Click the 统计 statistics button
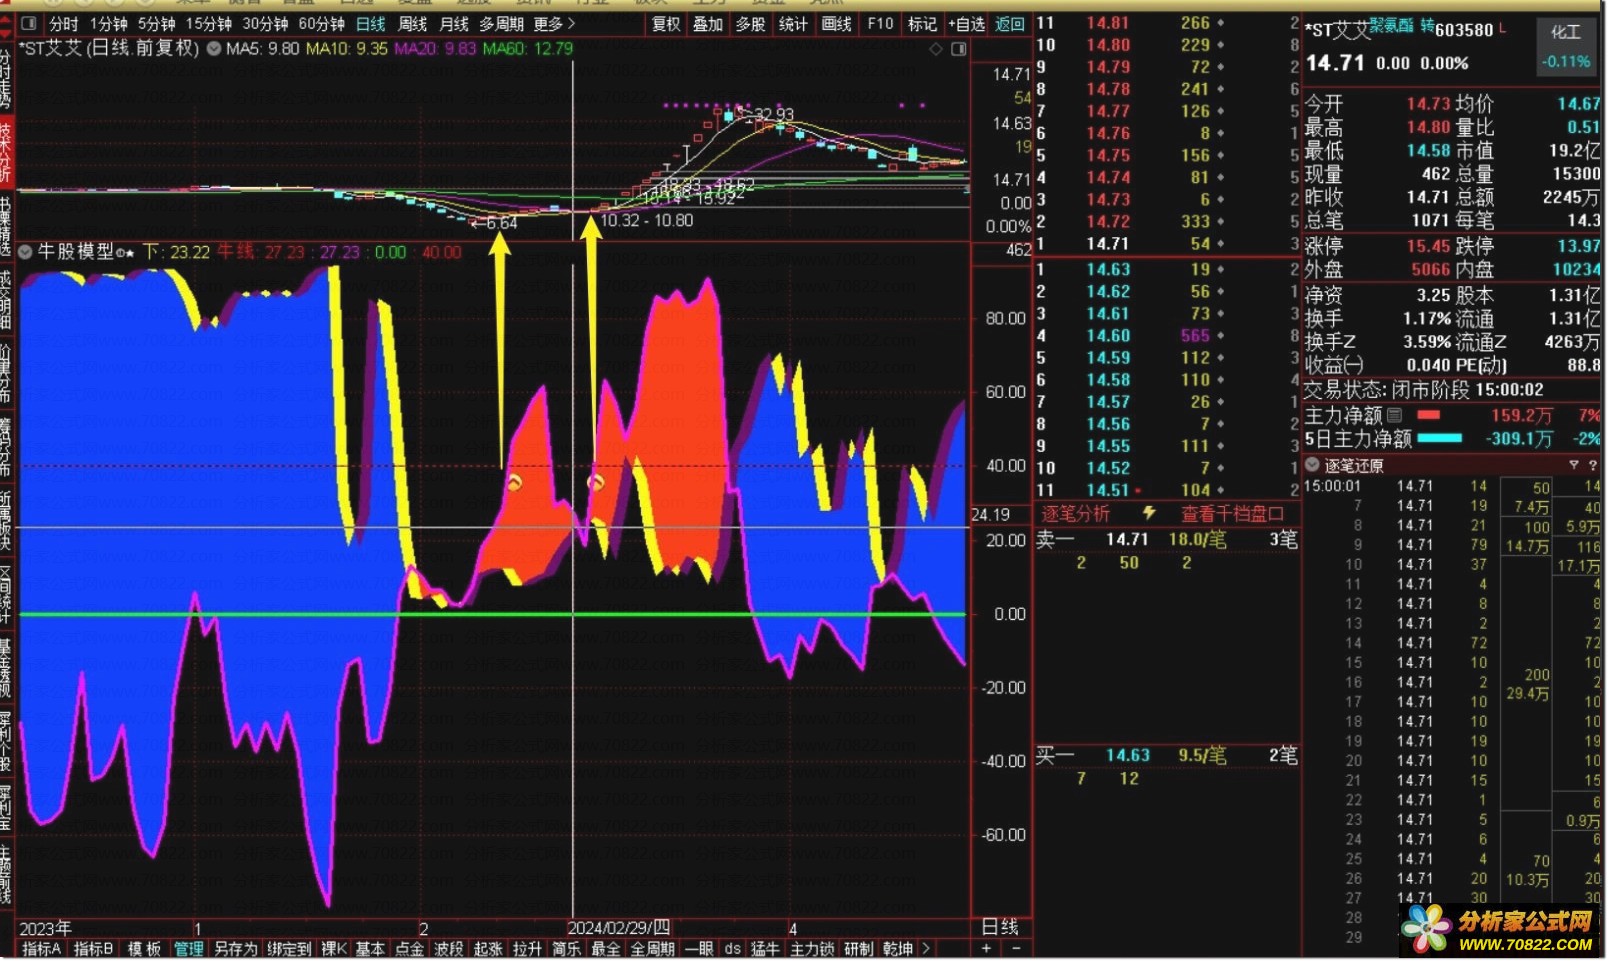This screenshot has width=1609, height=961. [793, 24]
